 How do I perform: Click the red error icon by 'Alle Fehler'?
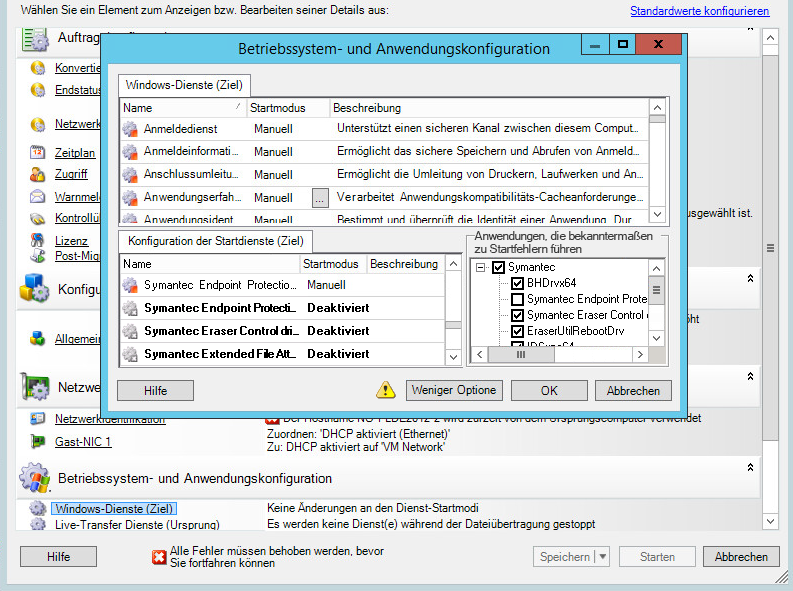click(158, 557)
